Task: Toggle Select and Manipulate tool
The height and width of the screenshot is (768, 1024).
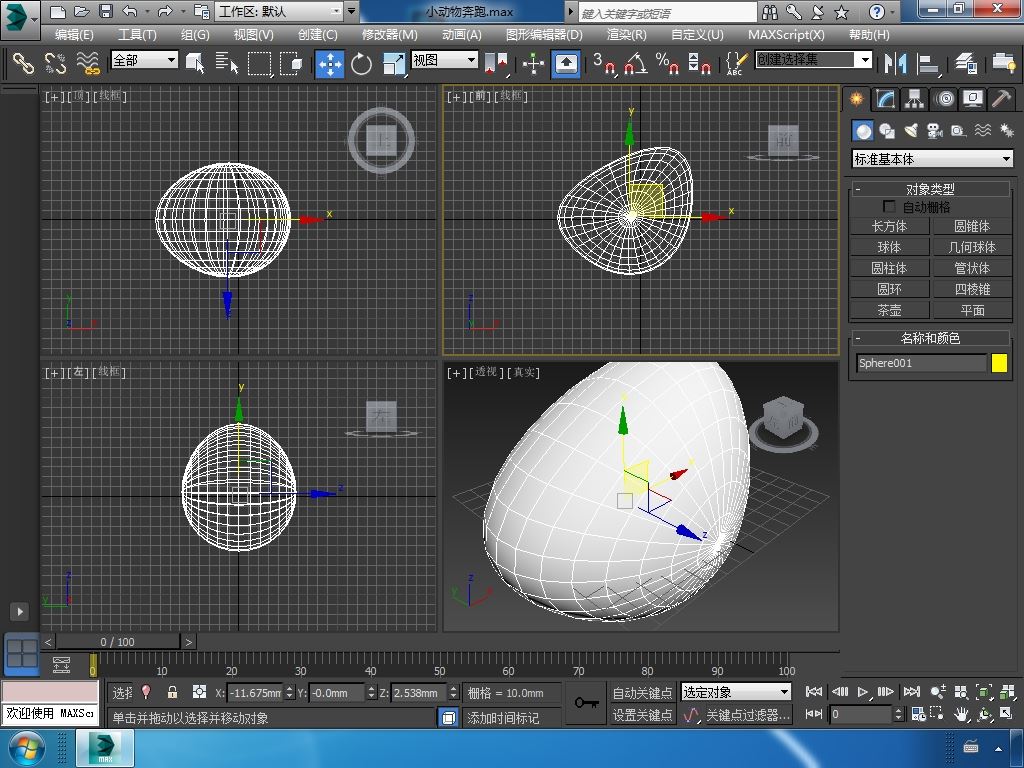Action: tap(533, 63)
